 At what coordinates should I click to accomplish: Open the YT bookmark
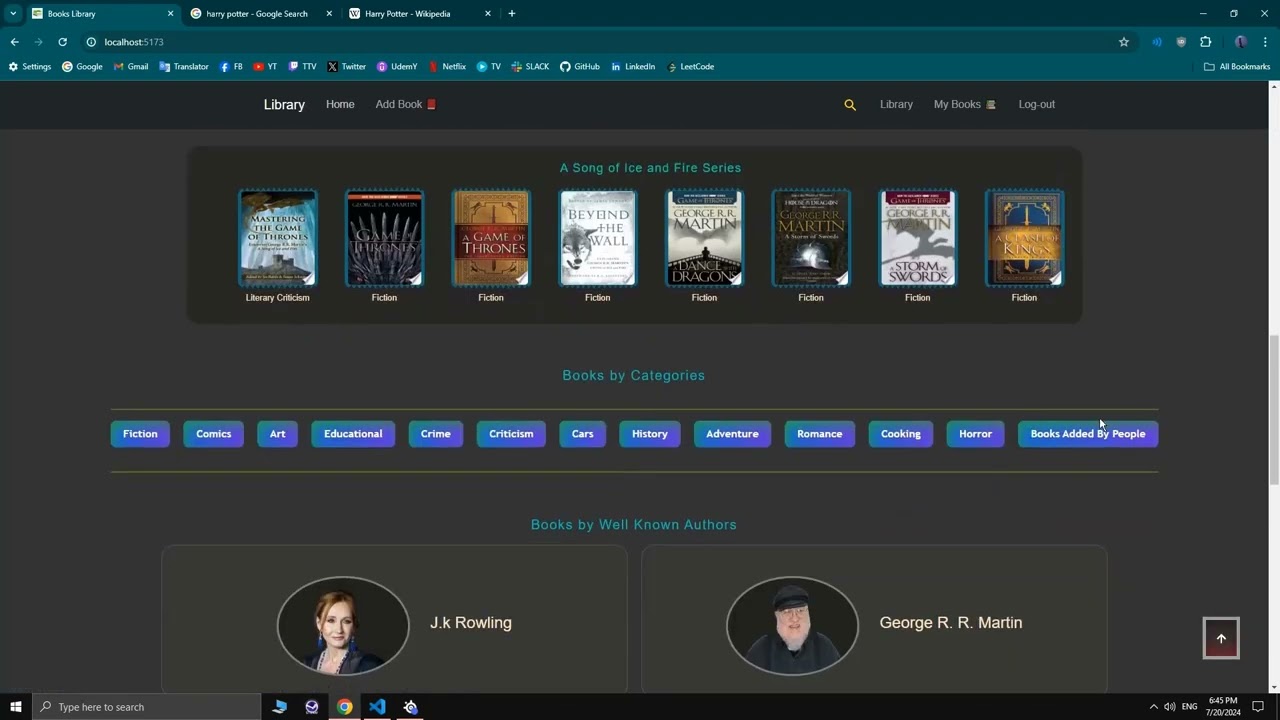click(x=265, y=67)
